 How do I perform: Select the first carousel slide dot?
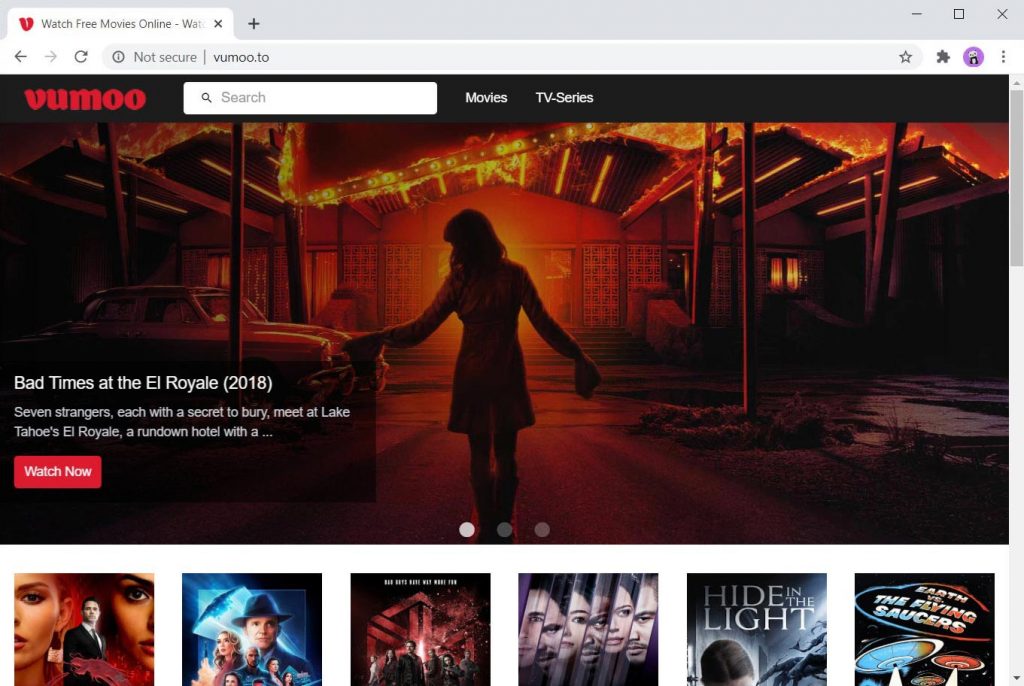pyautogui.click(x=467, y=529)
